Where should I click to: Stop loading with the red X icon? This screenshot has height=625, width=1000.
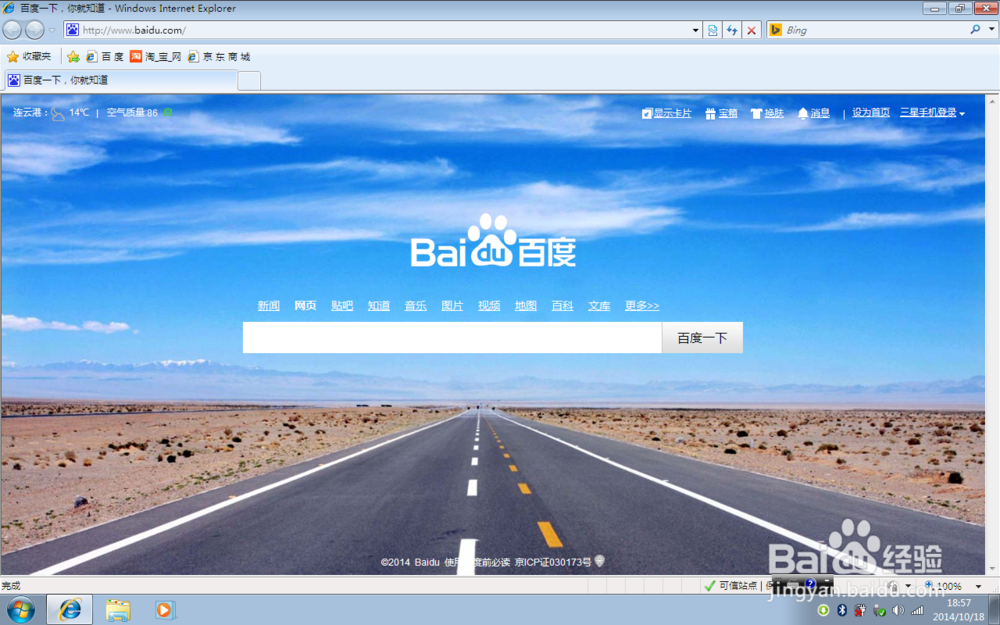pos(752,30)
